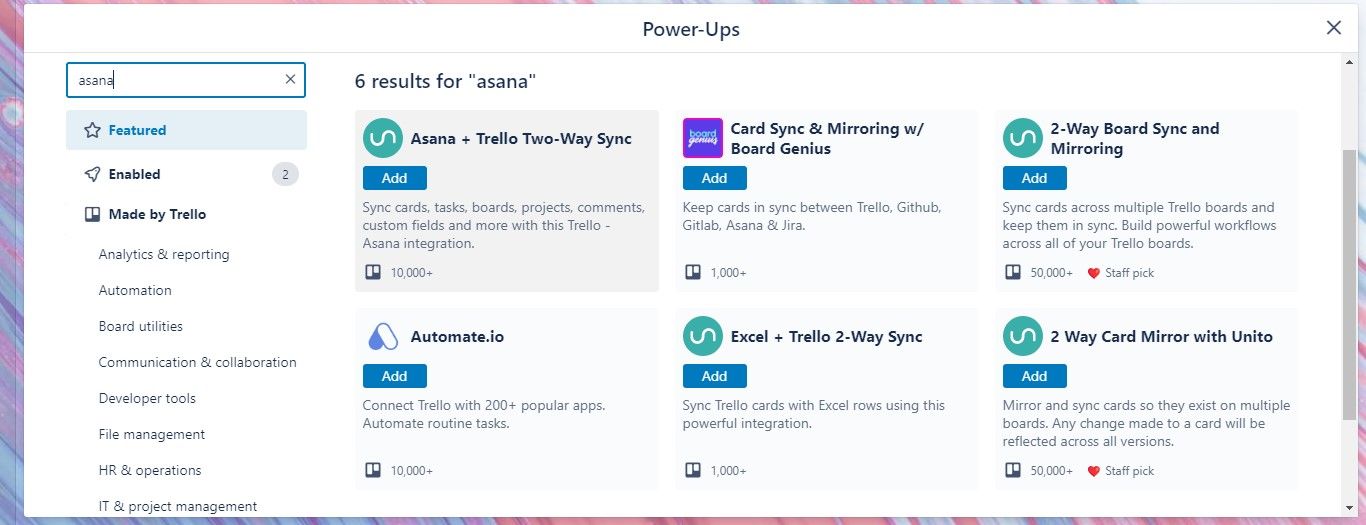Open Communication & collaboration category
The height and width of the screenshot is (525, 1366).
pos(197,362)
